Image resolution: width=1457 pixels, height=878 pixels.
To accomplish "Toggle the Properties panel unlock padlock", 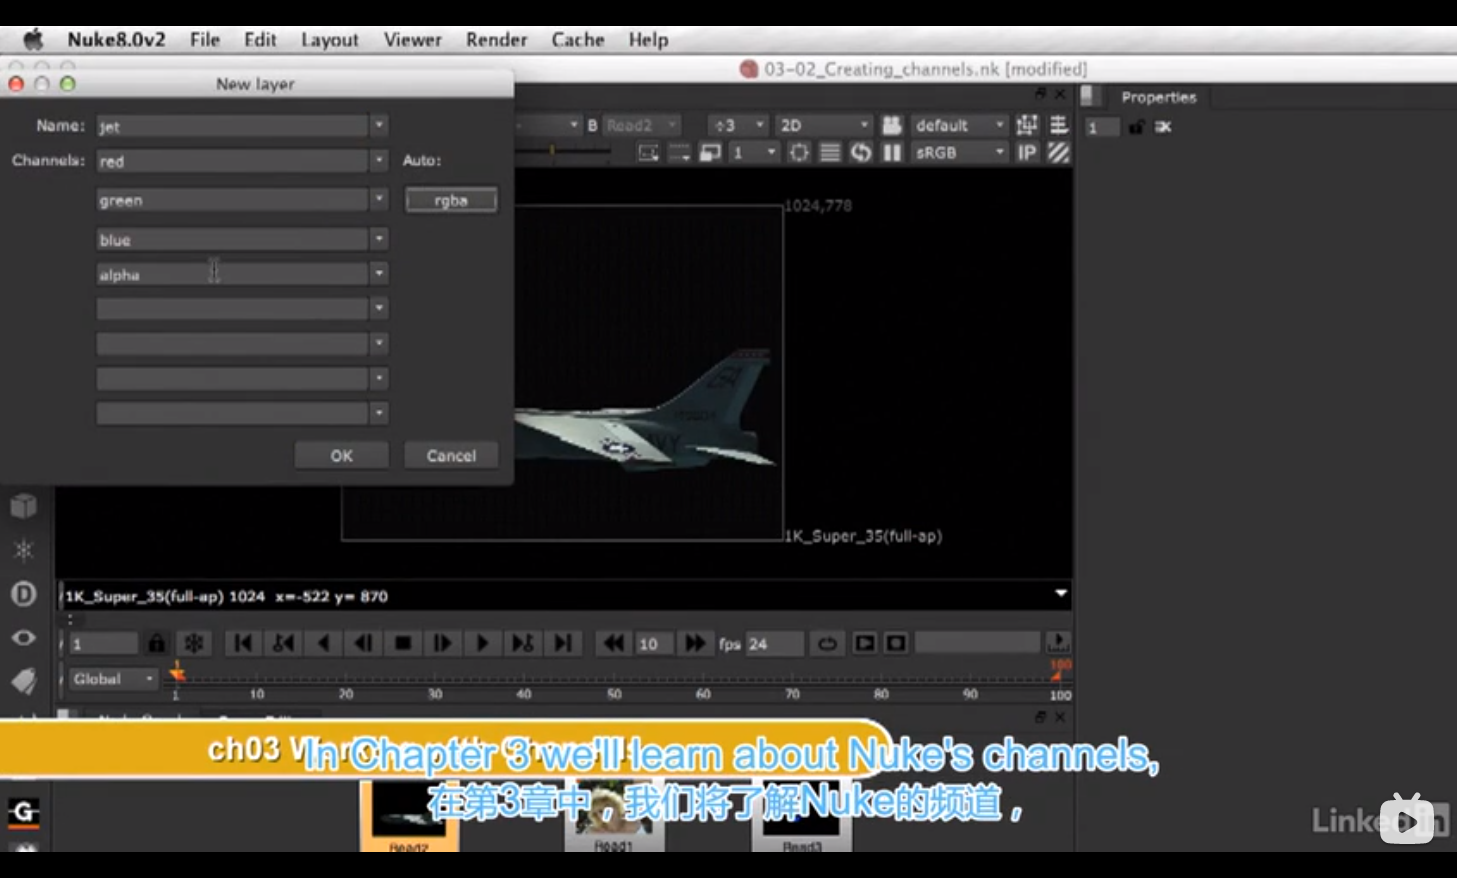I will pos(1136,127).
